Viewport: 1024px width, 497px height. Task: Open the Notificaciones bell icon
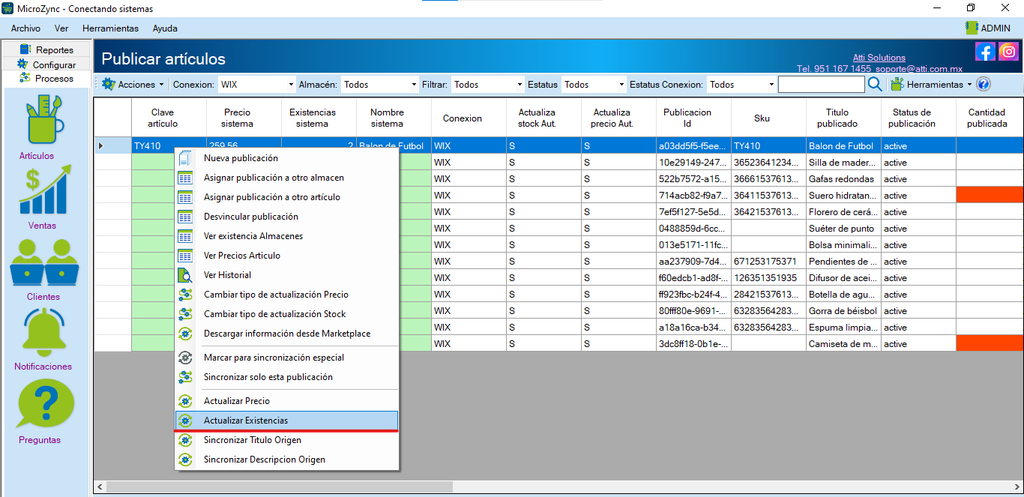tap(44, 332)
